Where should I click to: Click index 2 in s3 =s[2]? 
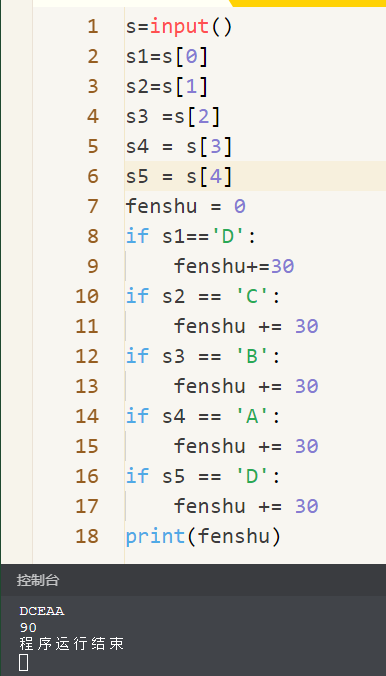tap(203, 116)
